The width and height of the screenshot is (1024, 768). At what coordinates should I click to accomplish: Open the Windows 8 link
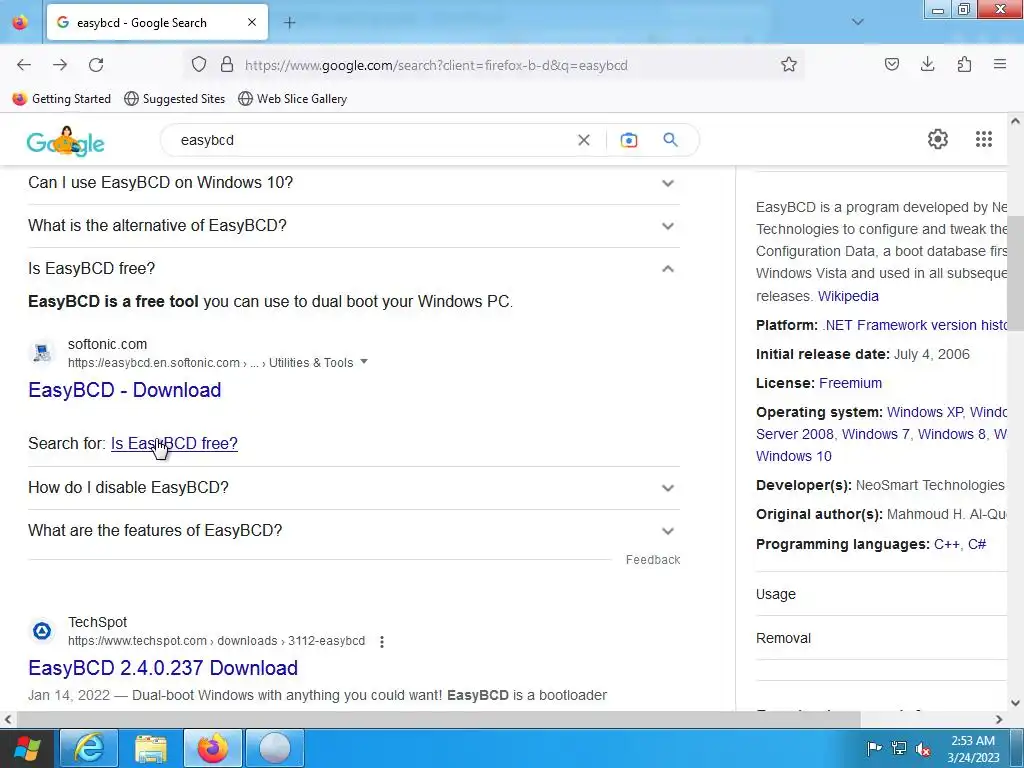click(952, 434)
